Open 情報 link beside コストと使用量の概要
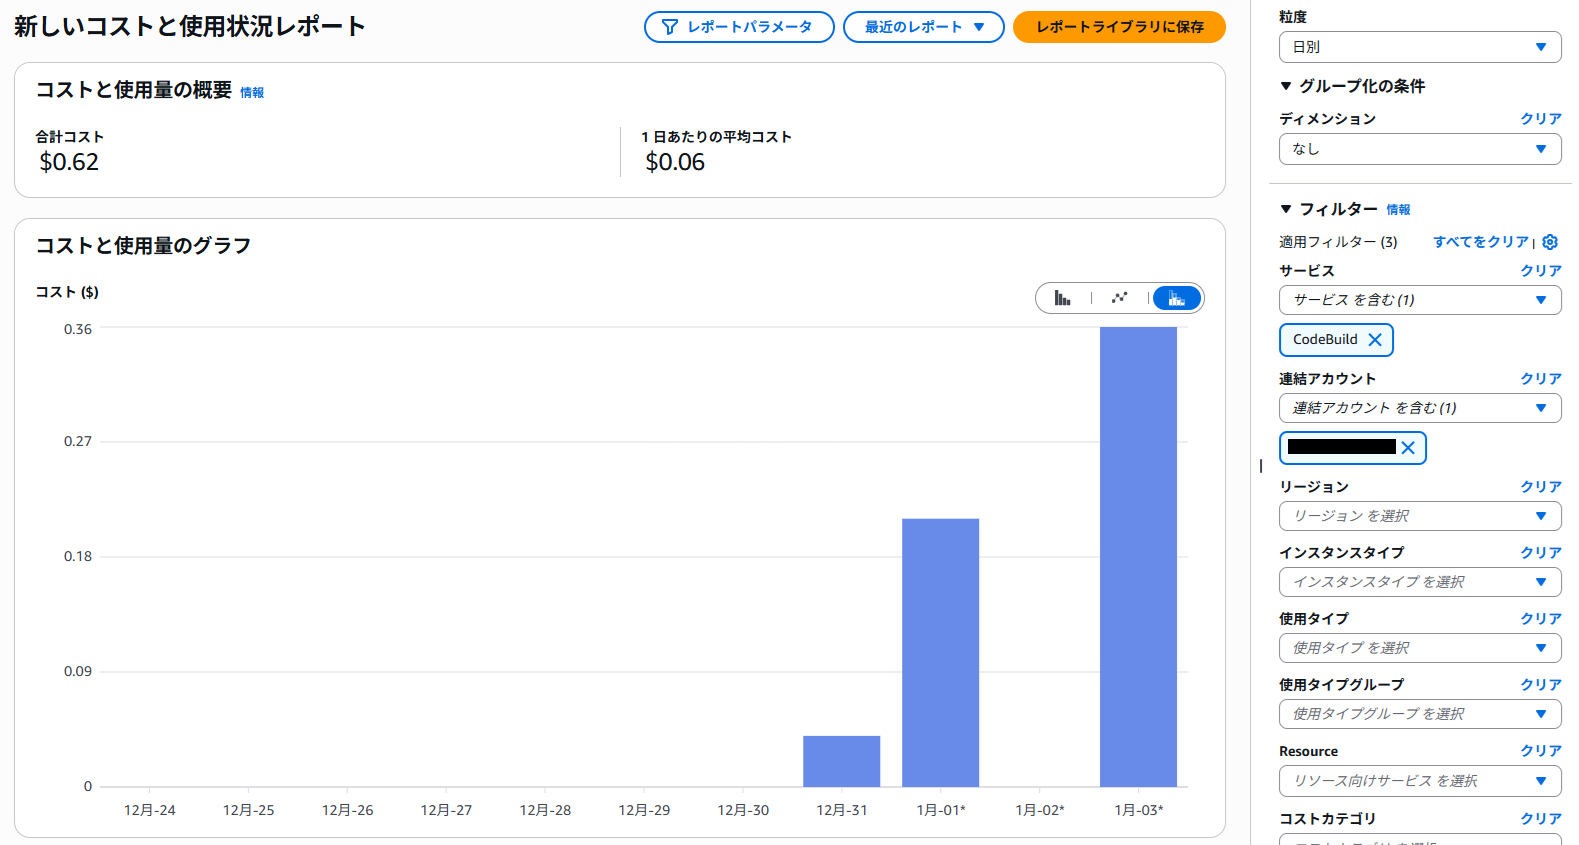This screenshot has width=1579, height=845. [x=252, y=93]
